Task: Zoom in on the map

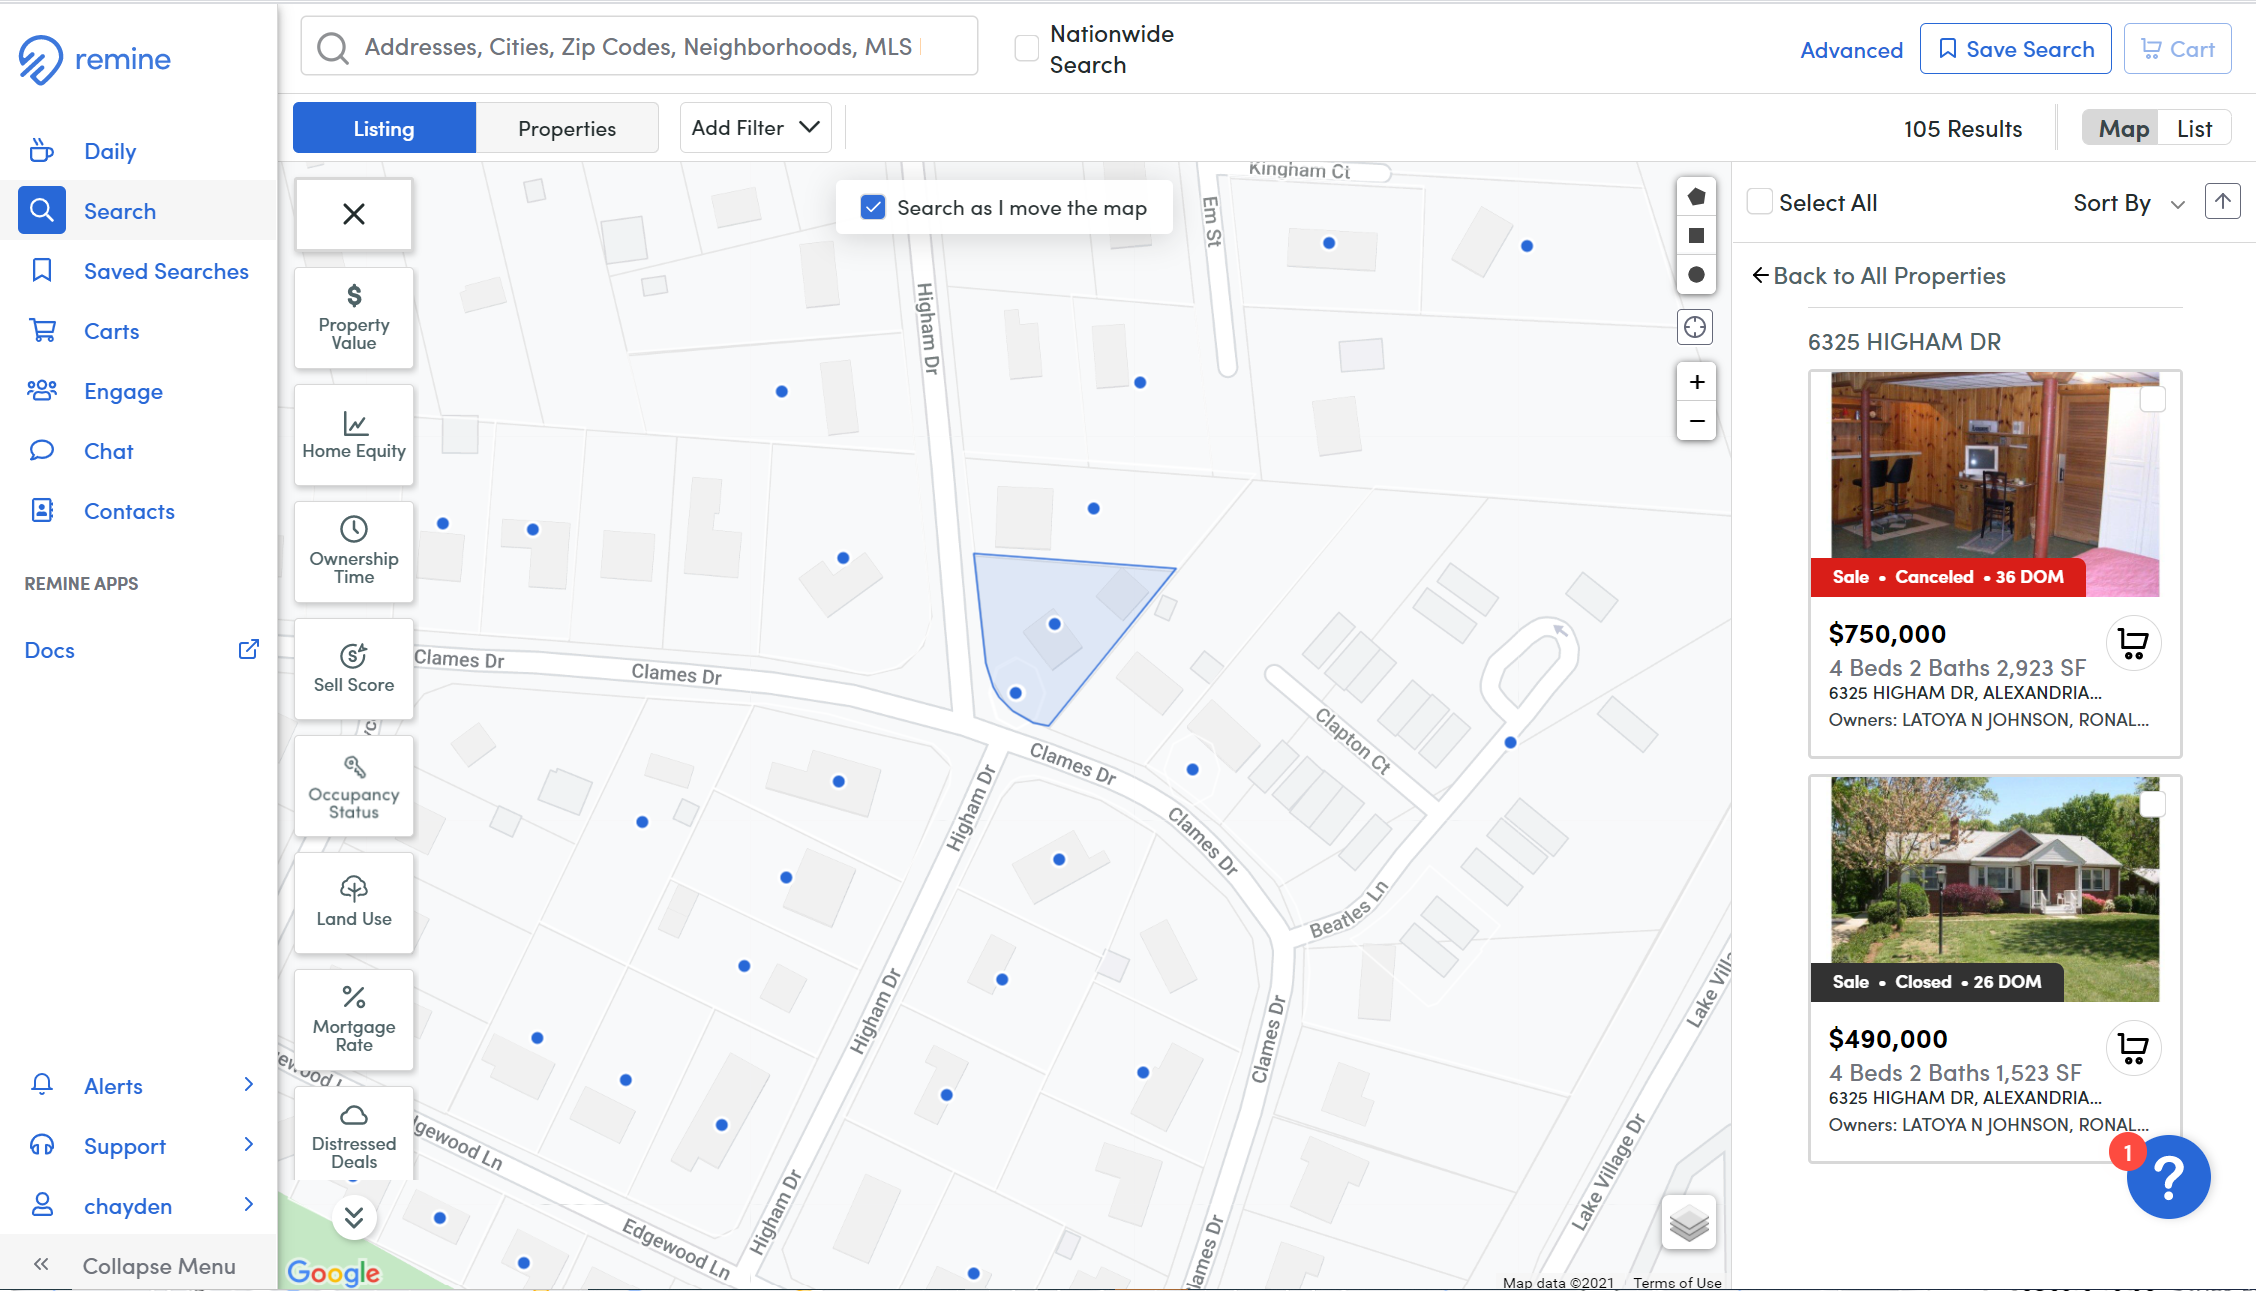Action: pos(1697,382)
